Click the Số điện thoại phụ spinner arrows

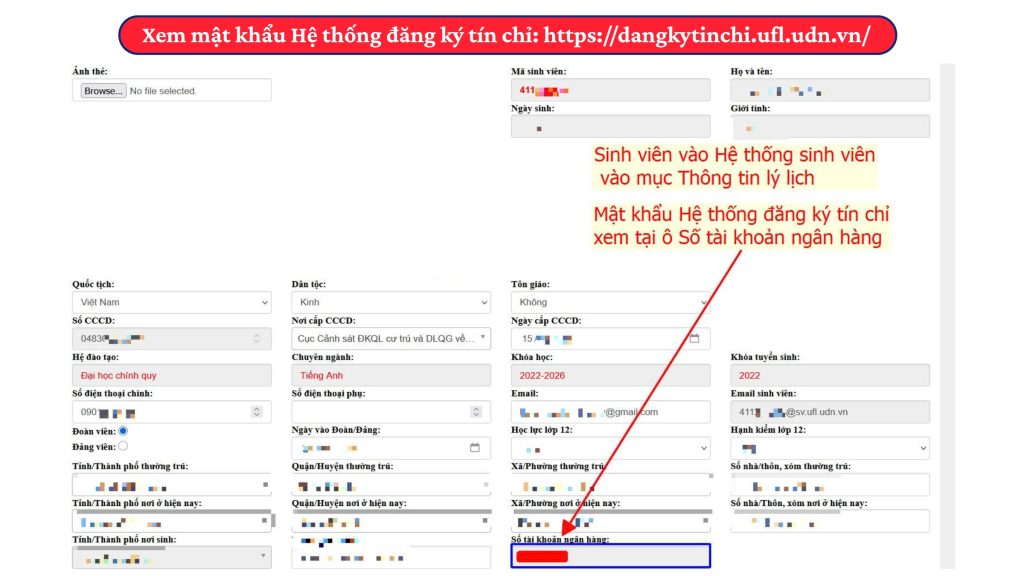click(475, 412)
